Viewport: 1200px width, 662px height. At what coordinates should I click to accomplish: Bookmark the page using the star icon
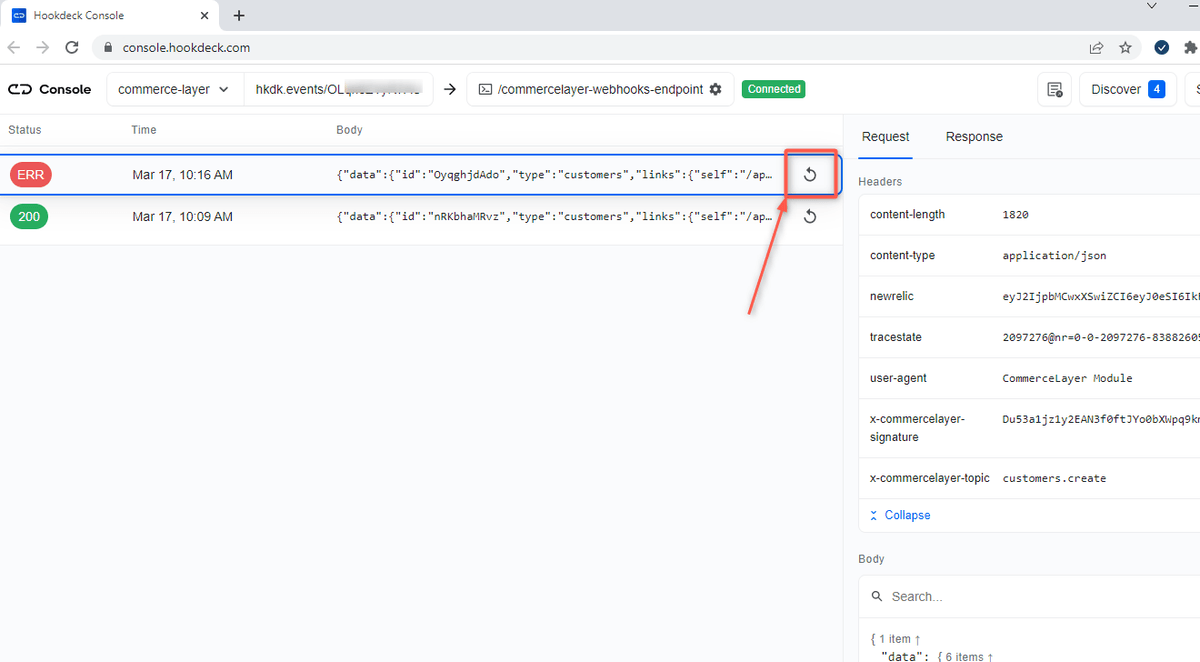pyautogui.click(x=1126, y=47)
